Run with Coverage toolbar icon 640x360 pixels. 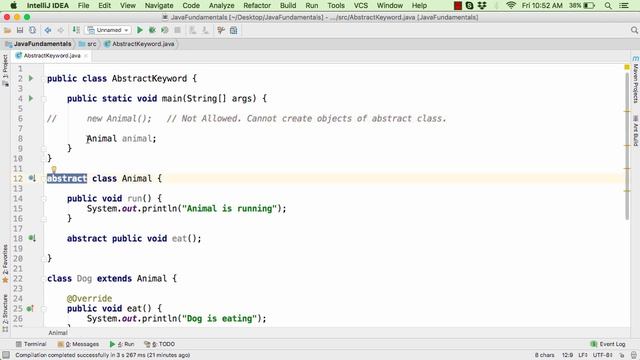tap(165, 30)
